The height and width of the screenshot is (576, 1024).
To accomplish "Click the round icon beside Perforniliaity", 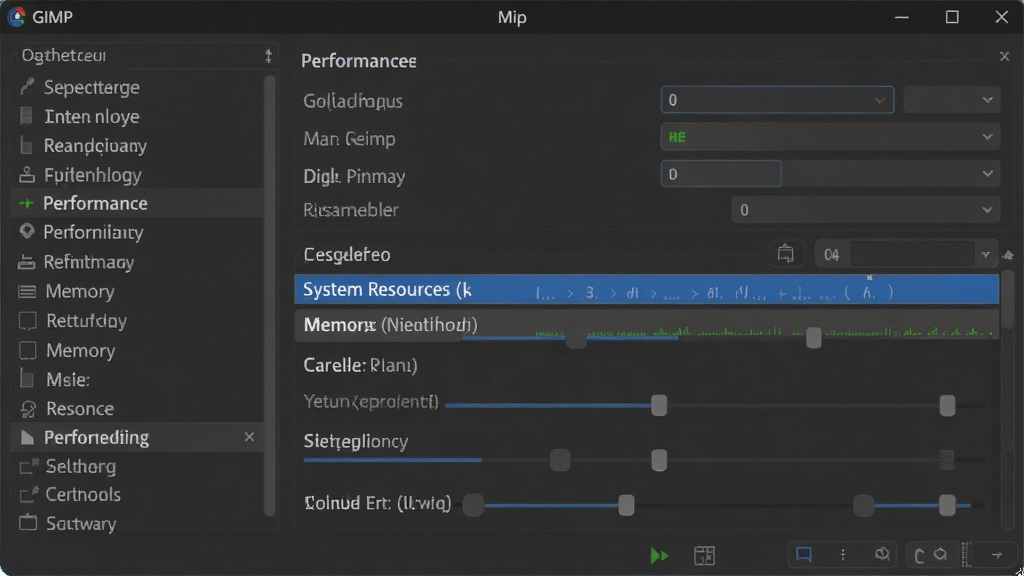I will point(27,231).
